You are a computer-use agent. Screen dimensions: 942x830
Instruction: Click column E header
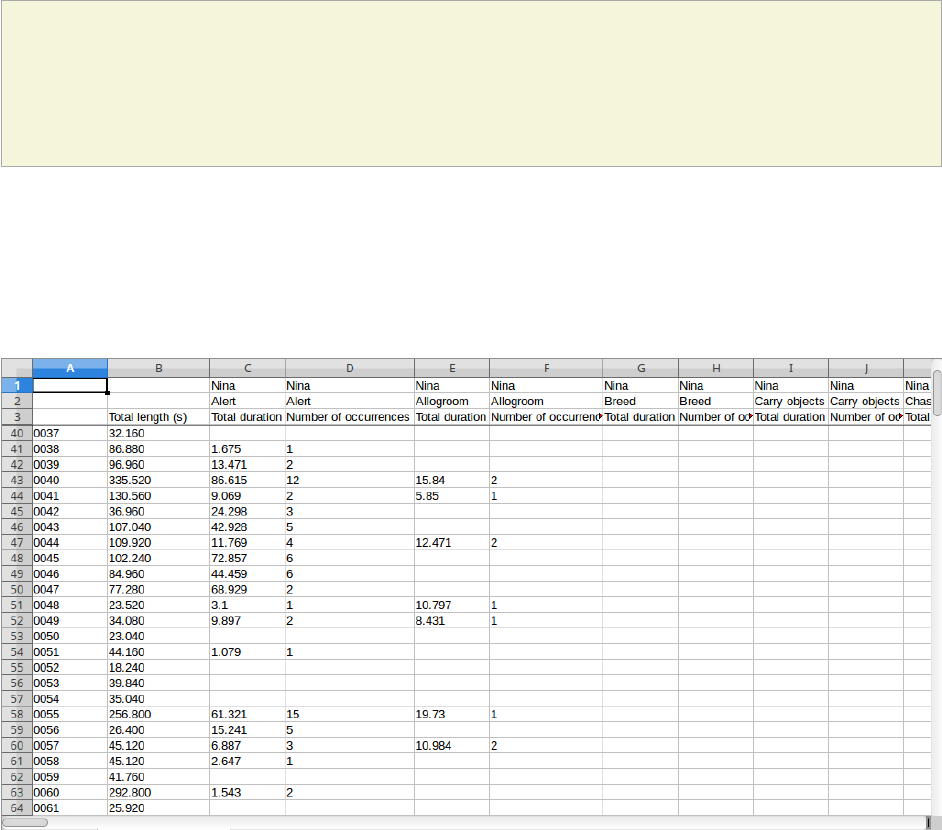[452, 368]
